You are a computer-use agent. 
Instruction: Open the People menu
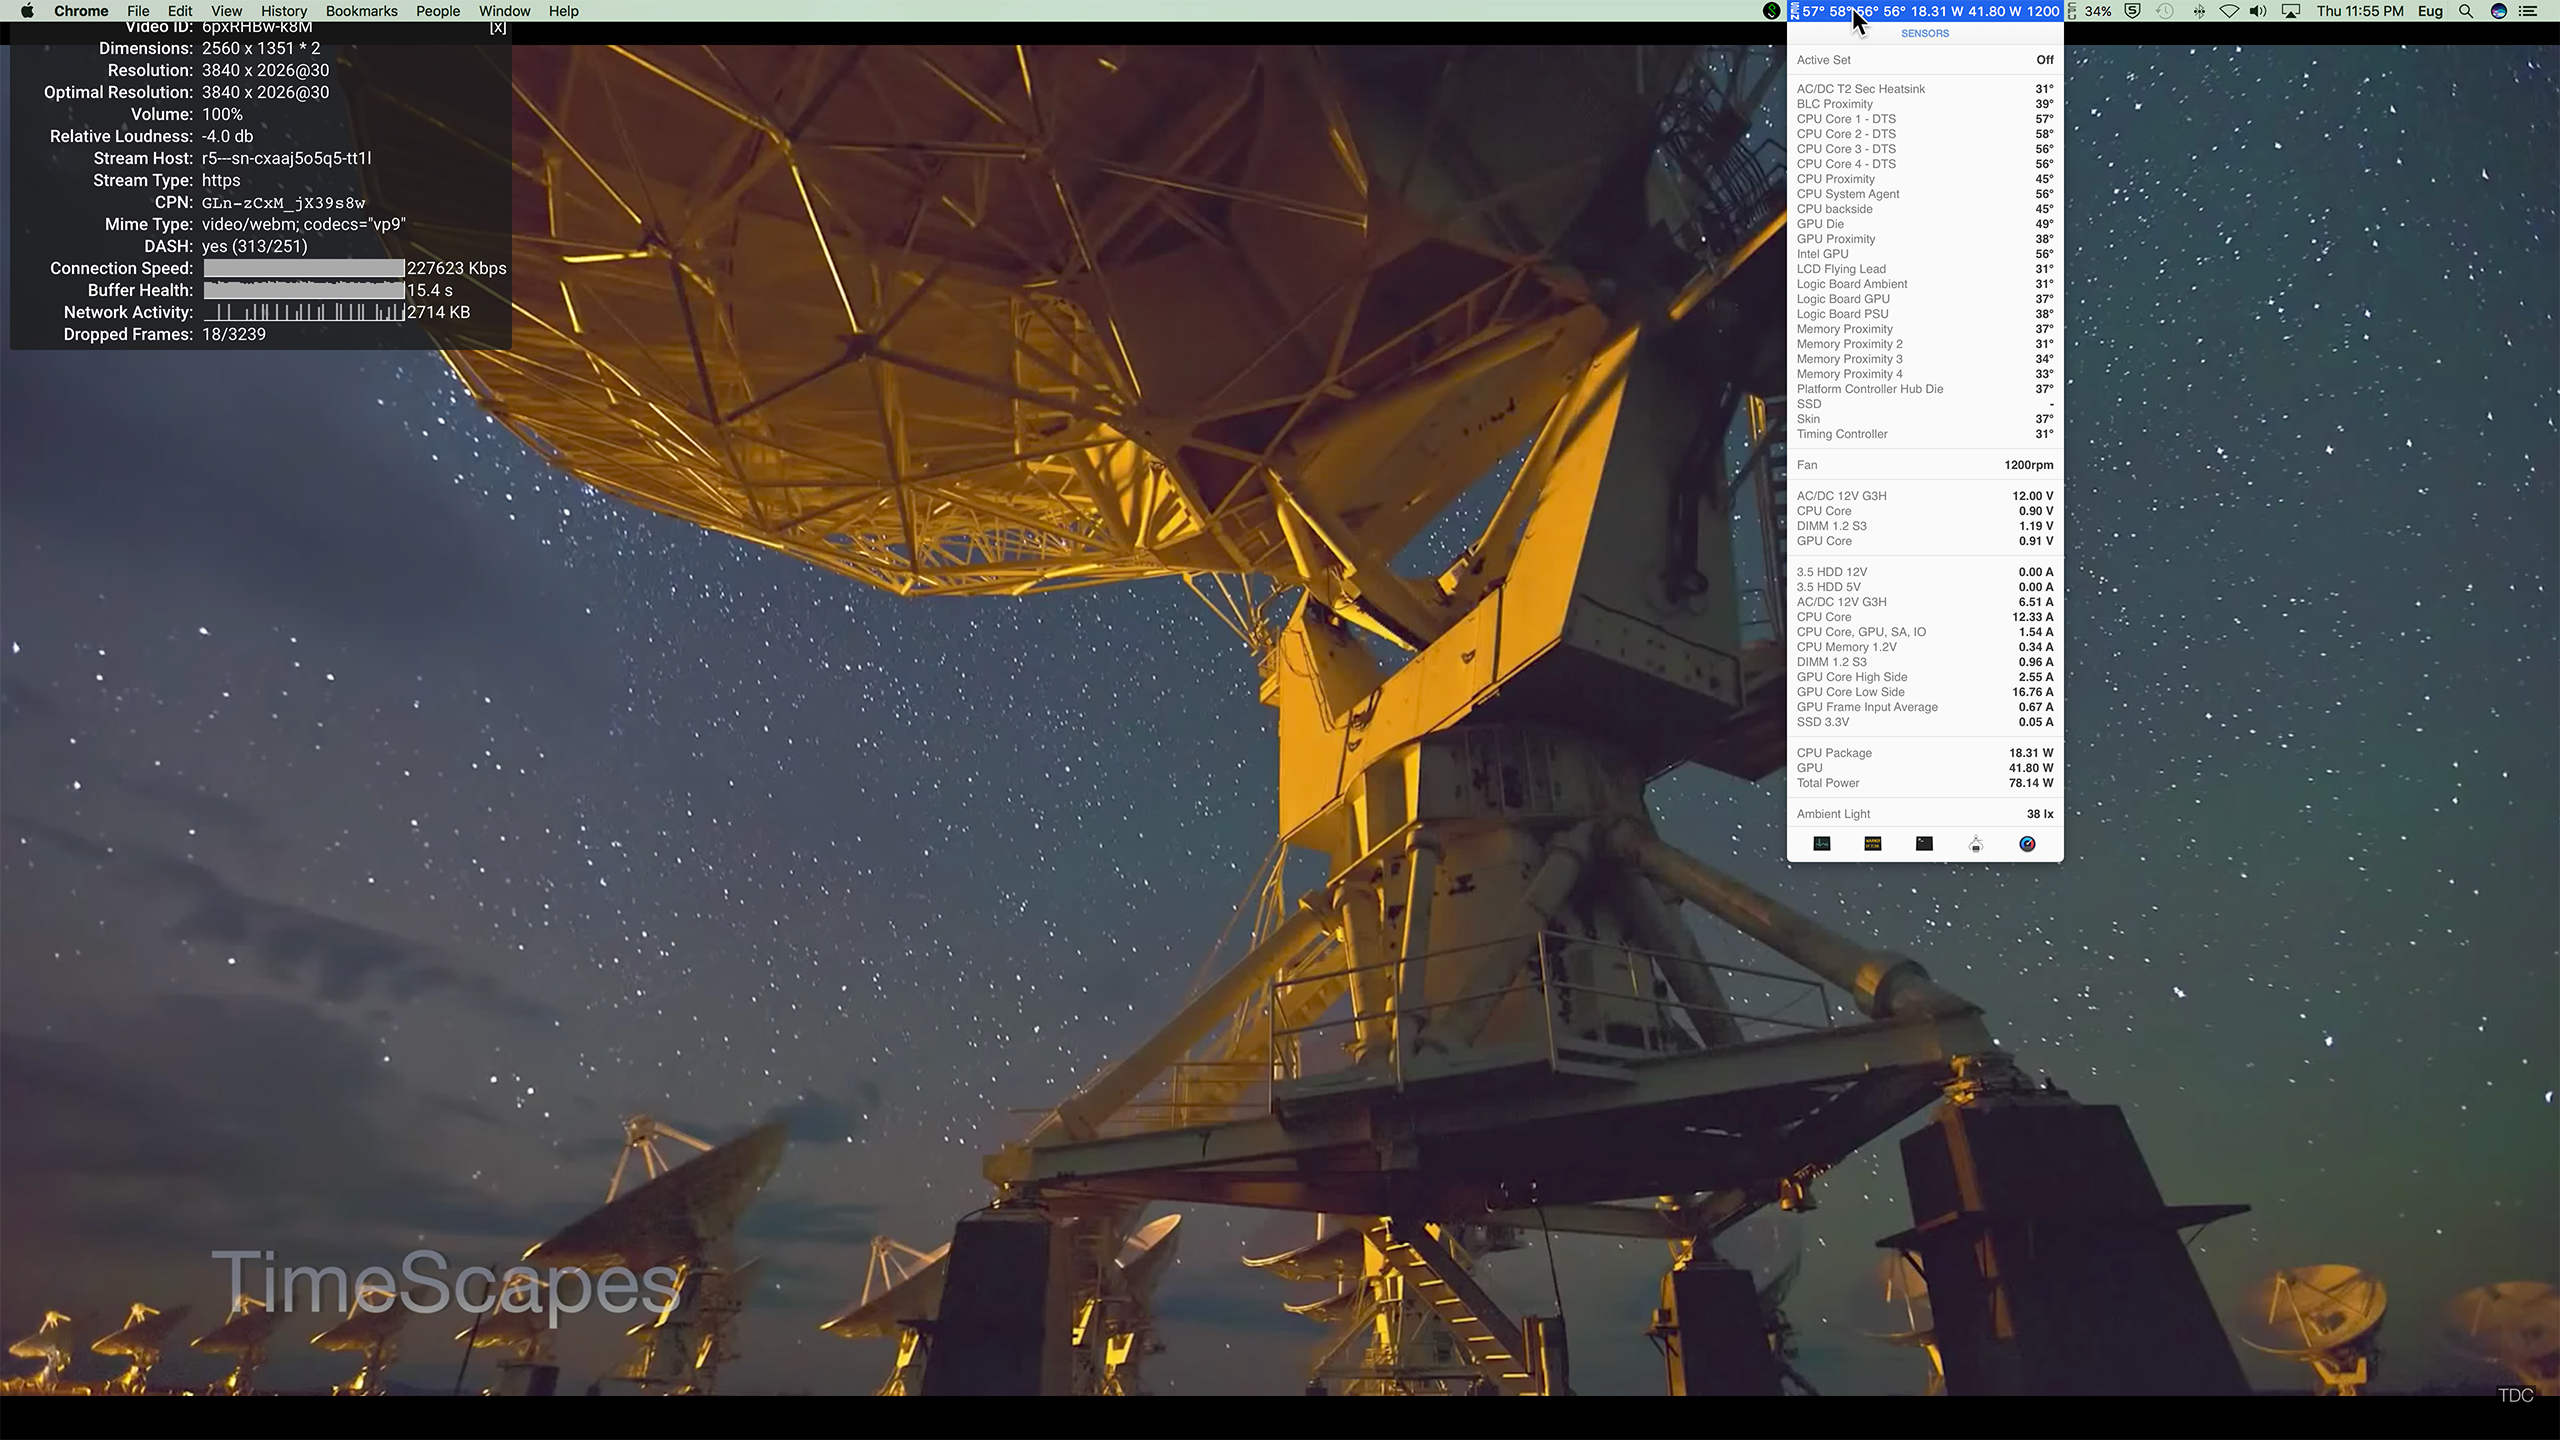(x=438, y=11)
